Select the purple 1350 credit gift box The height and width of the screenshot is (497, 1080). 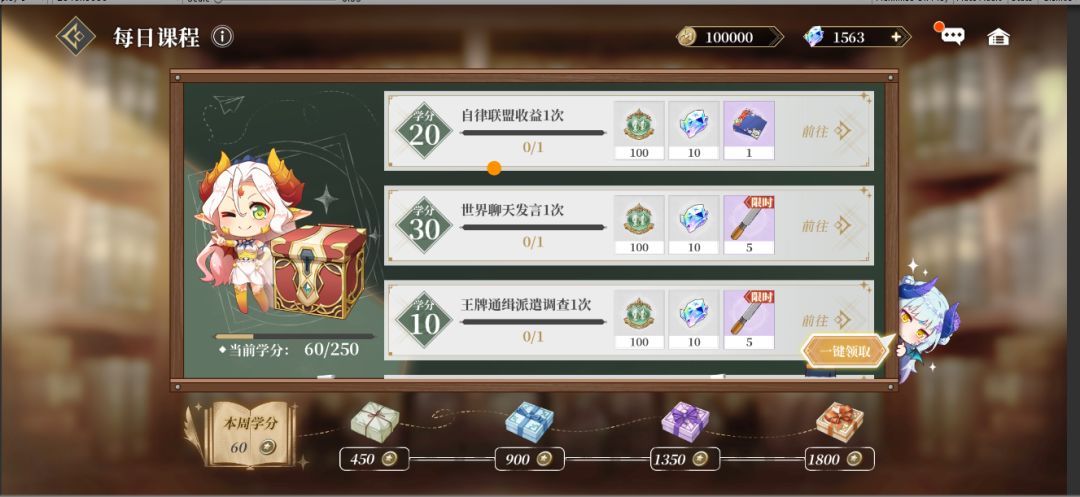click(x=685, y=422)
